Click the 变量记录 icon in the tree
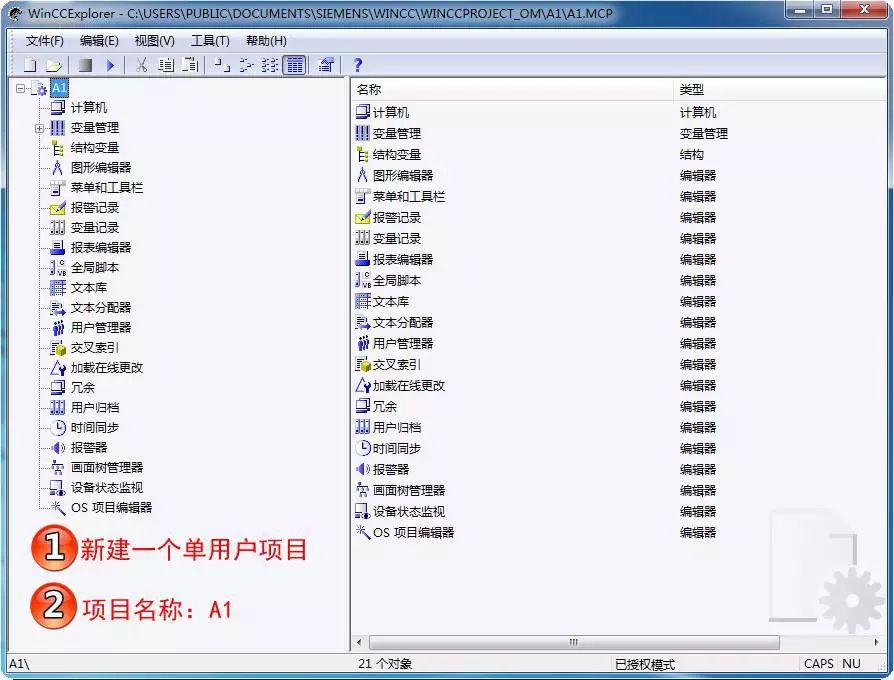 (x=58, y=228)
